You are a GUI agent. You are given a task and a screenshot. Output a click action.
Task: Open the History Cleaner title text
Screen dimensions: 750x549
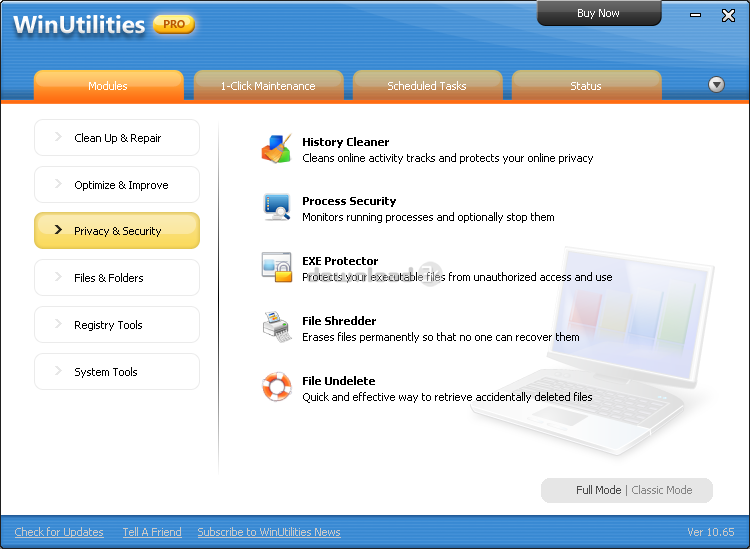tap(345, 142)
